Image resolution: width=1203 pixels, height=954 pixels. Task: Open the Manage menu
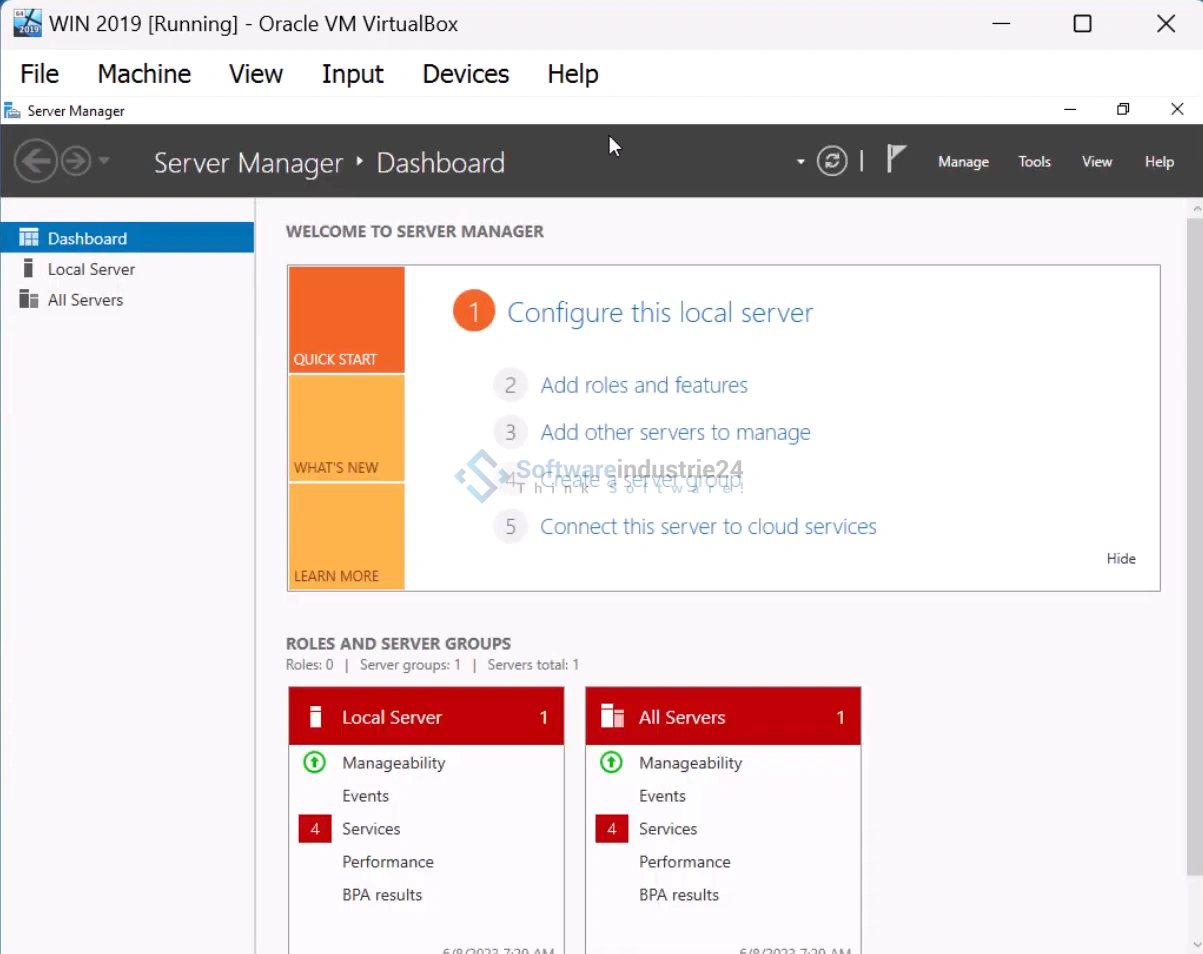pos(963,162)
